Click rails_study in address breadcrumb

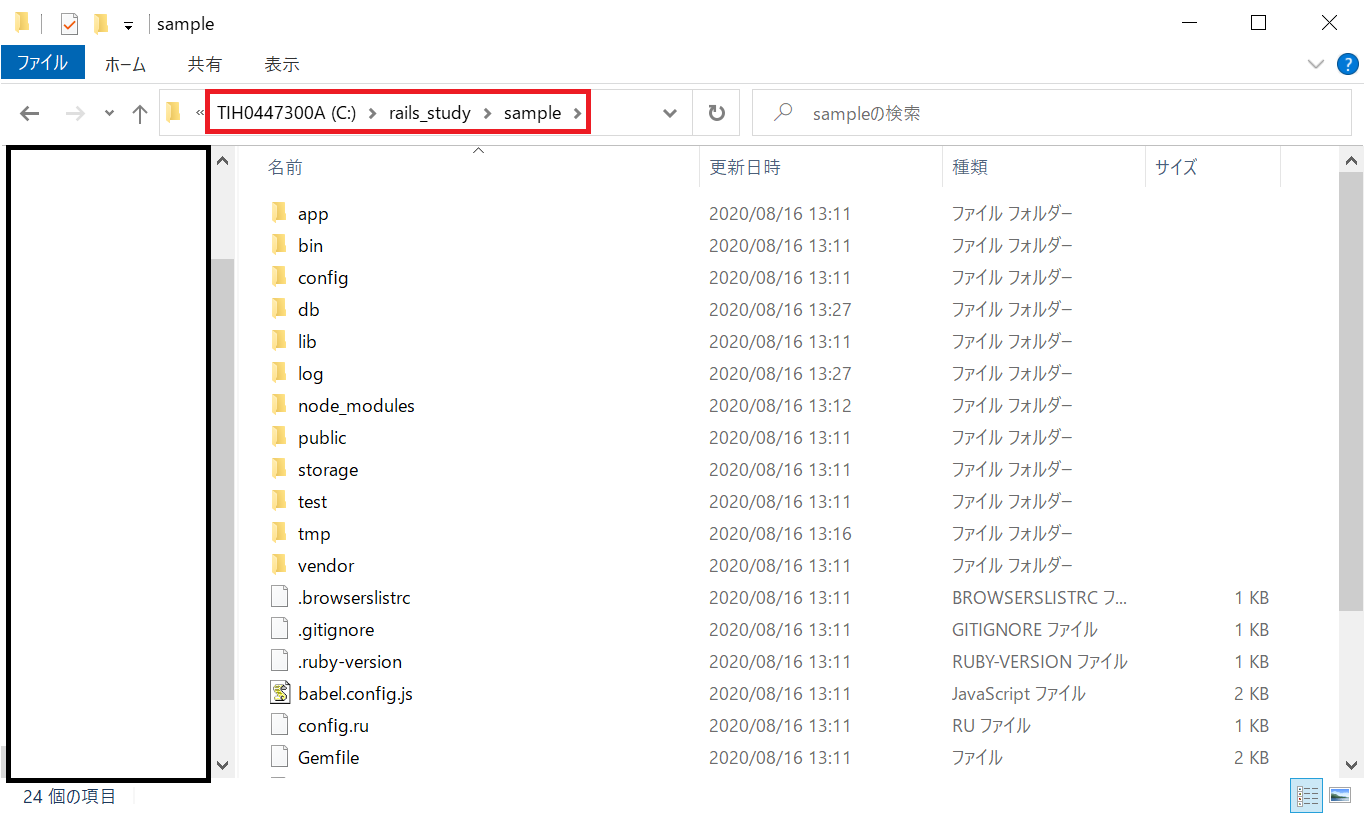pyautogui.click(x=430, y=113)
